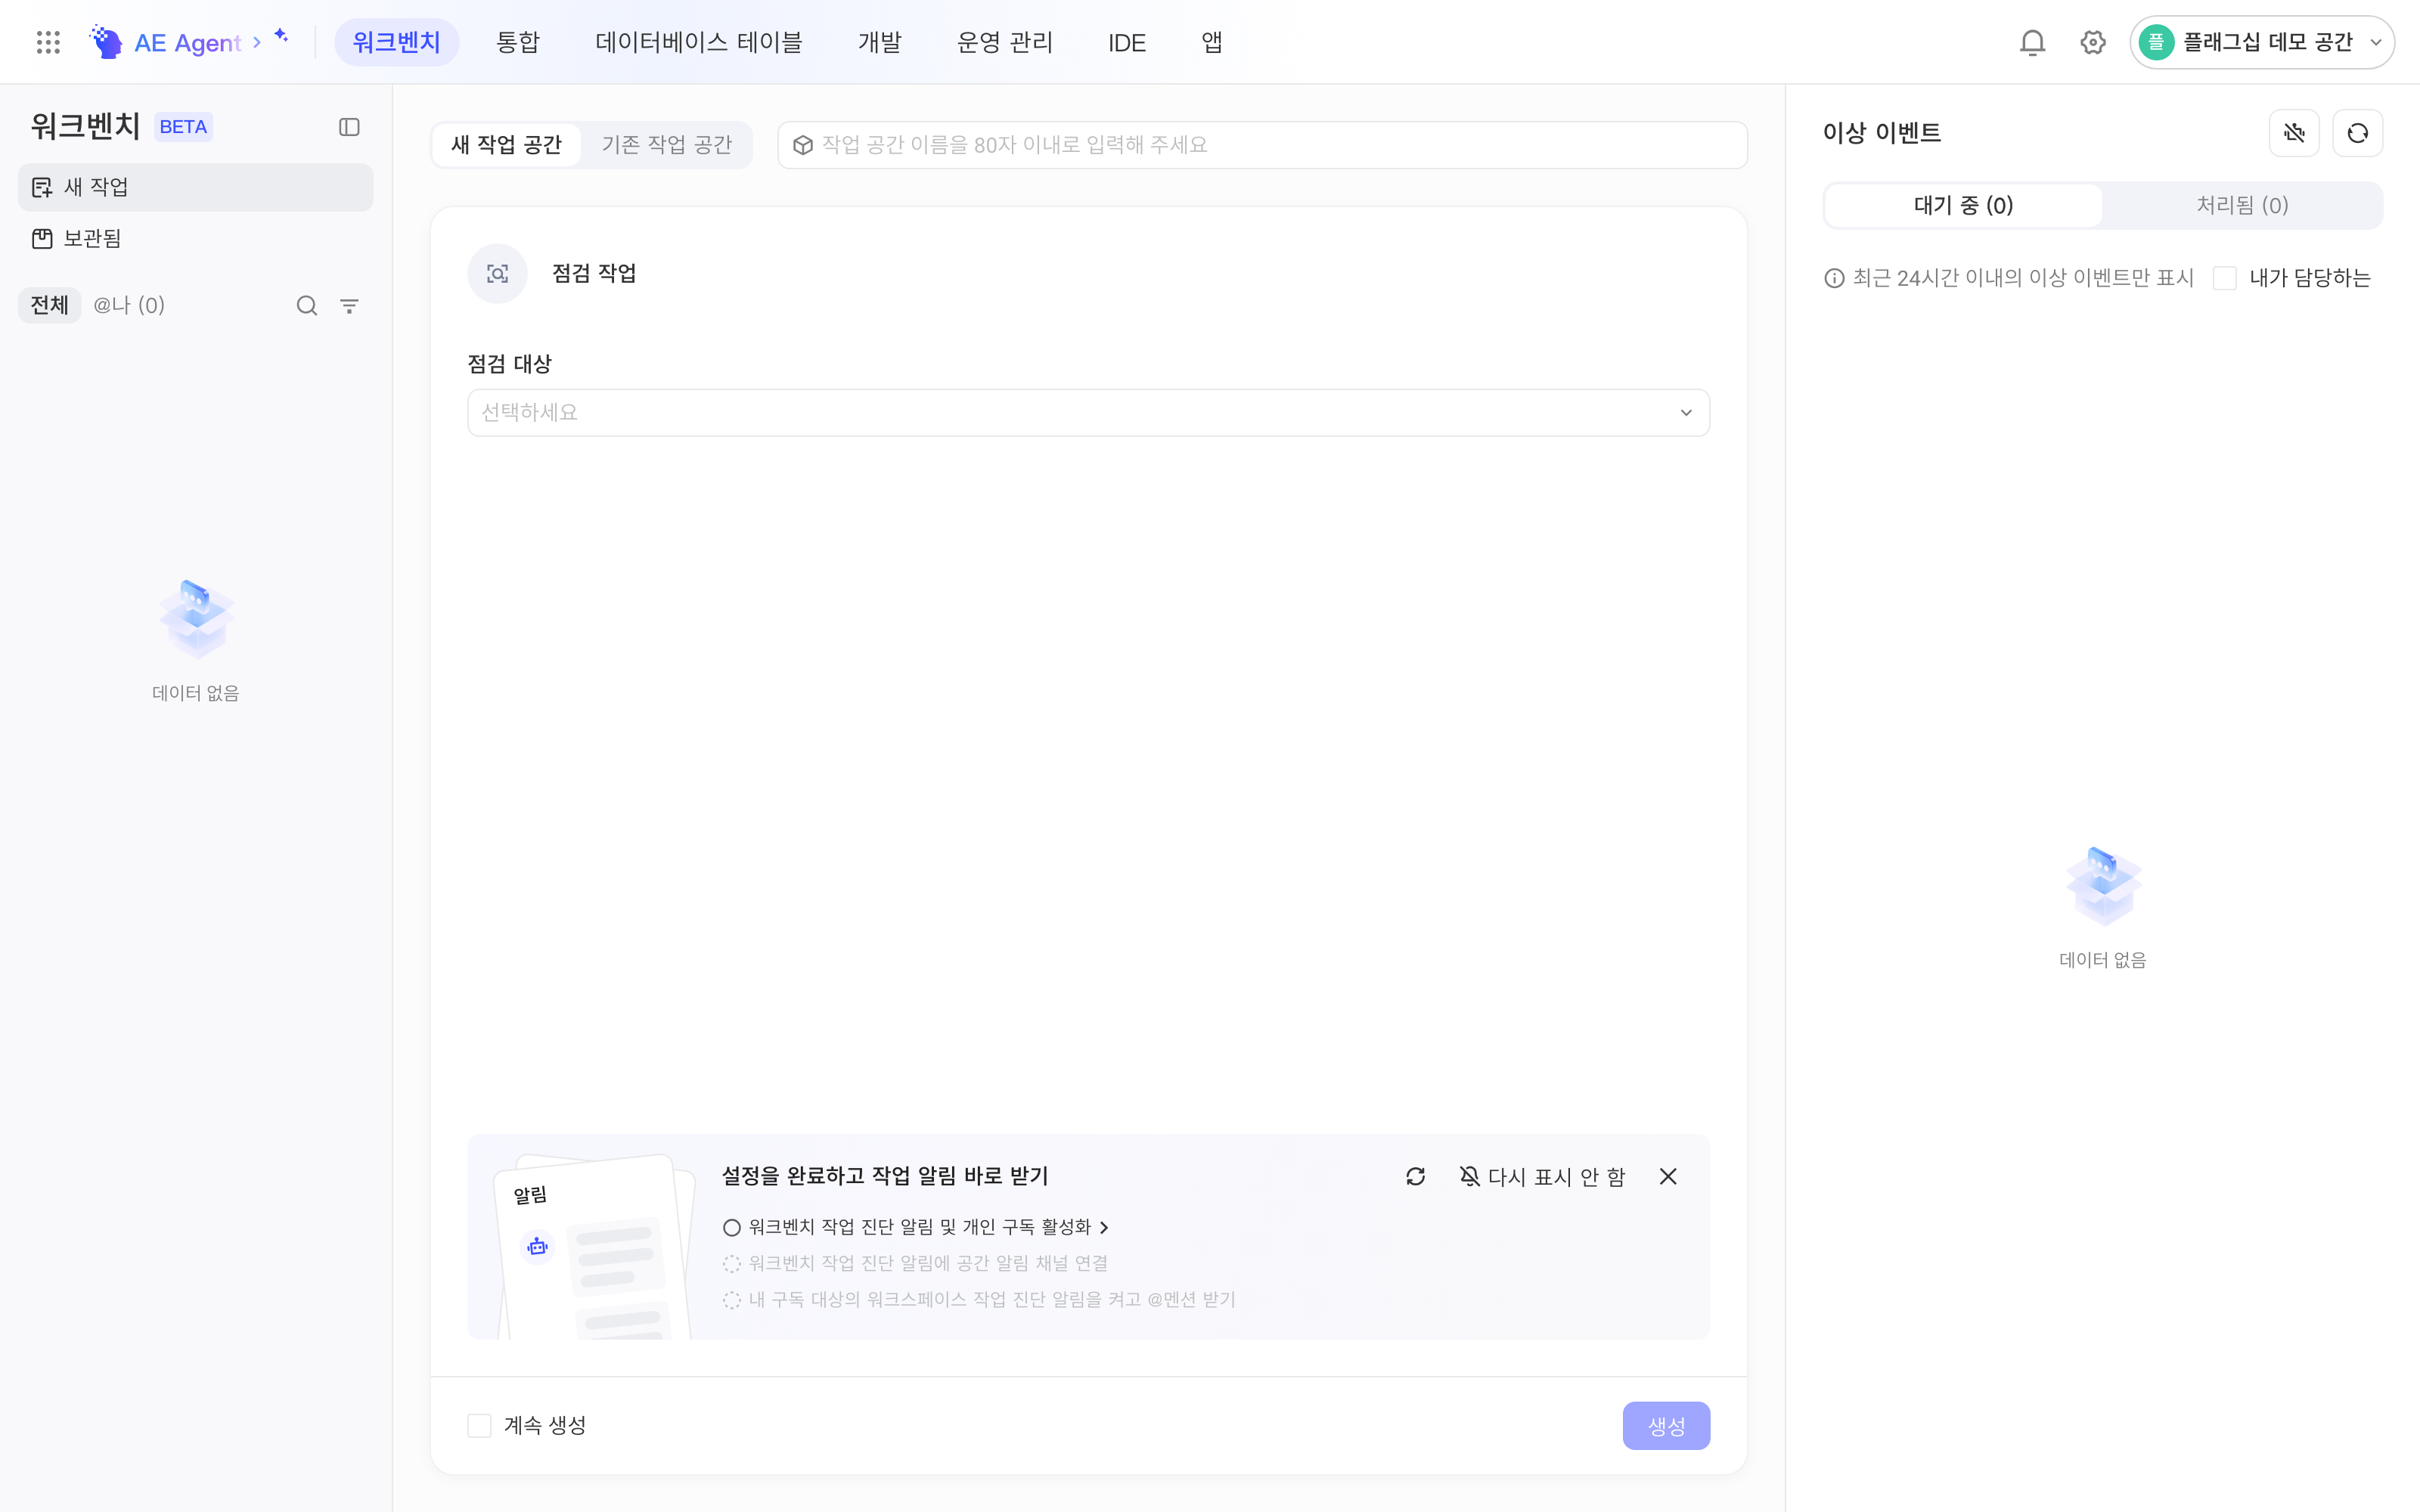
Task: Focus the 작업 공간 이름 input field
Action: (1262, 145)
